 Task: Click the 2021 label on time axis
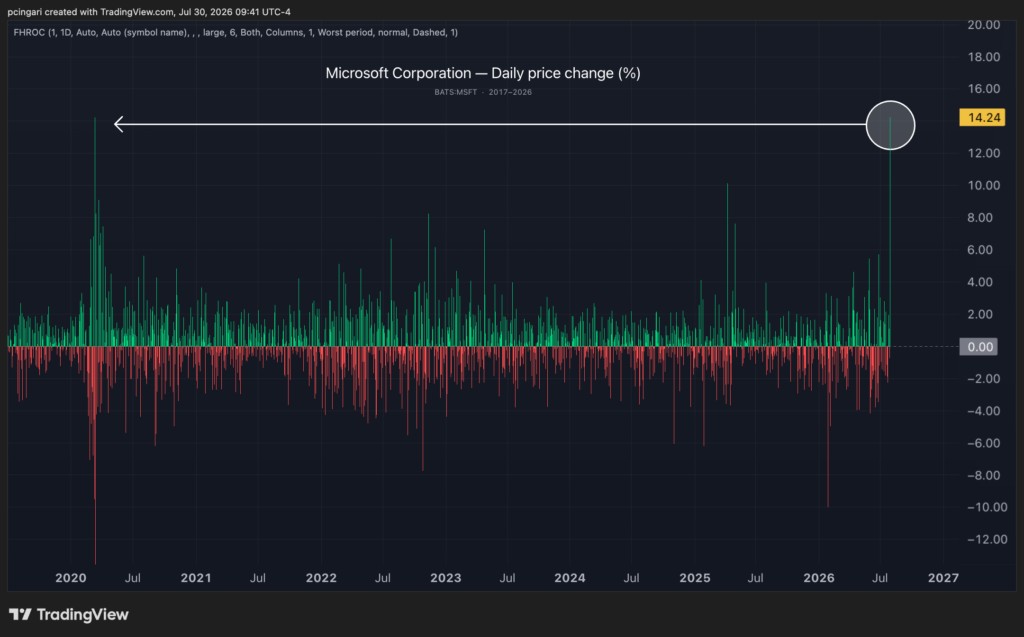(x=196, y=578)
